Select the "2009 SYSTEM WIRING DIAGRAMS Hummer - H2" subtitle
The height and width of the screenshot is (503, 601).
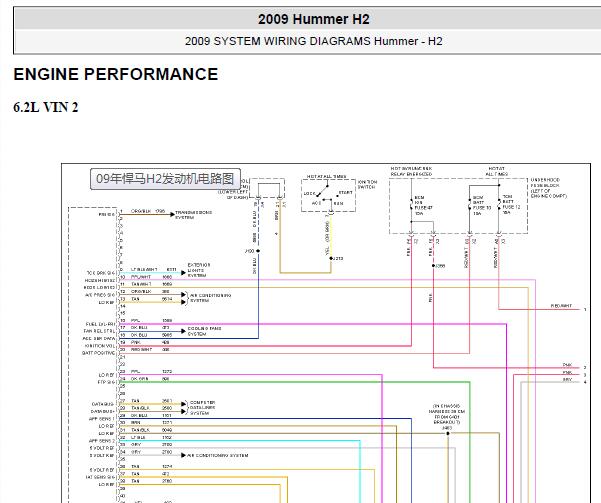pos(314,41)
